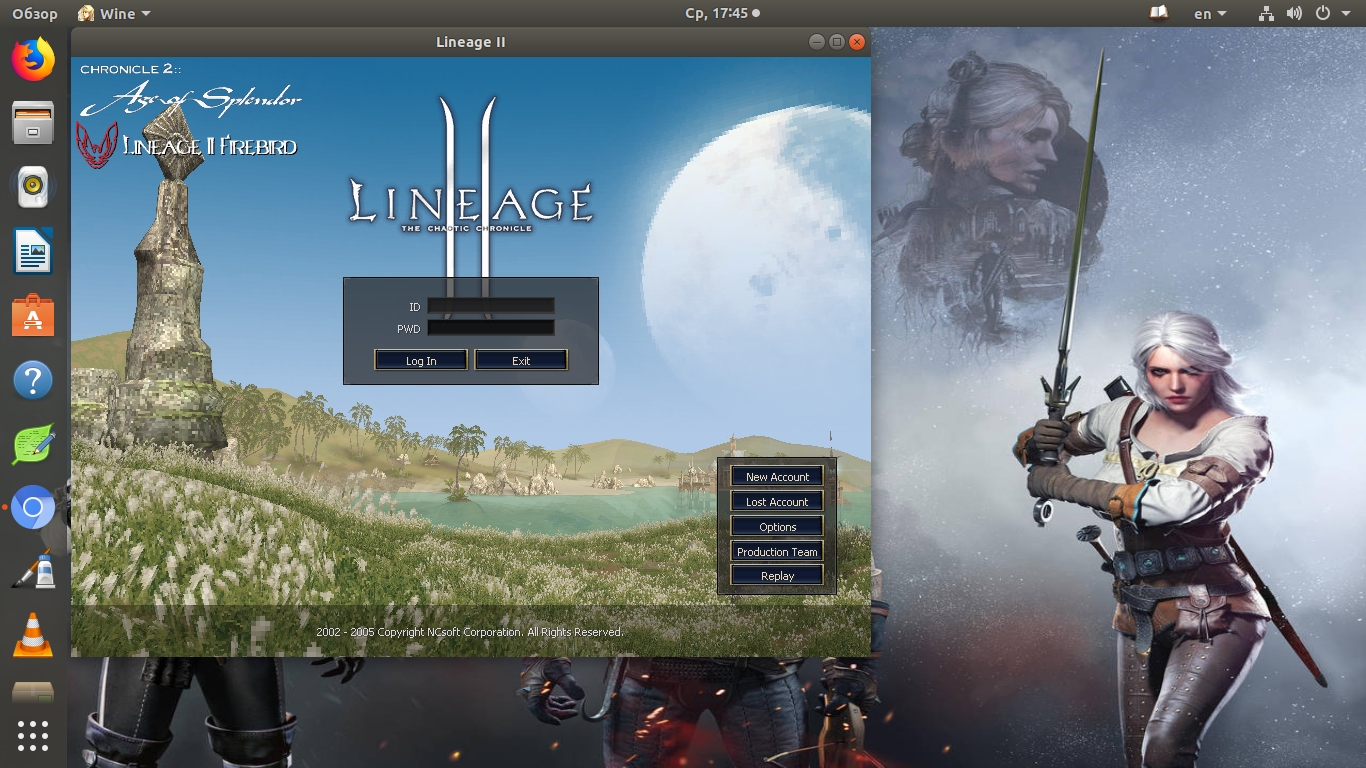1366x768 pixels.
Task: Open the paint brush drawing app icon
Action: click(33, 572)
